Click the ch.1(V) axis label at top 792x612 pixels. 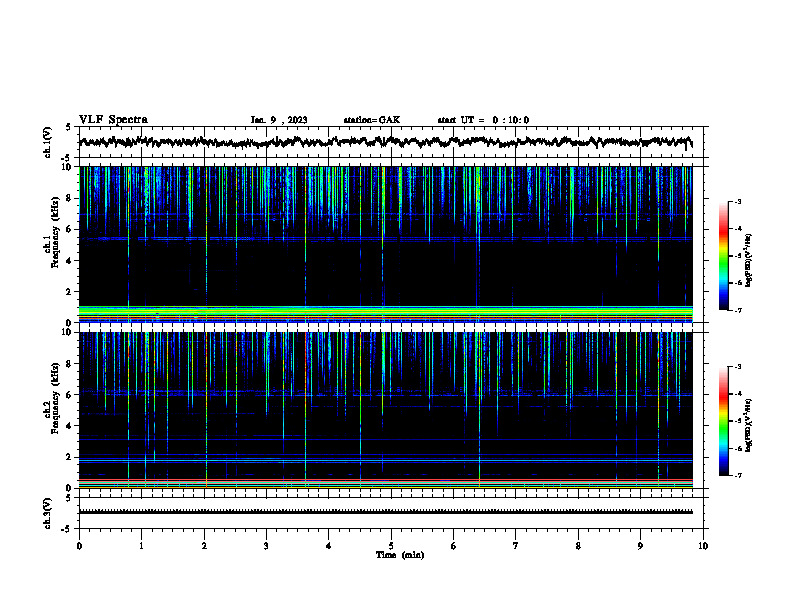48,142
